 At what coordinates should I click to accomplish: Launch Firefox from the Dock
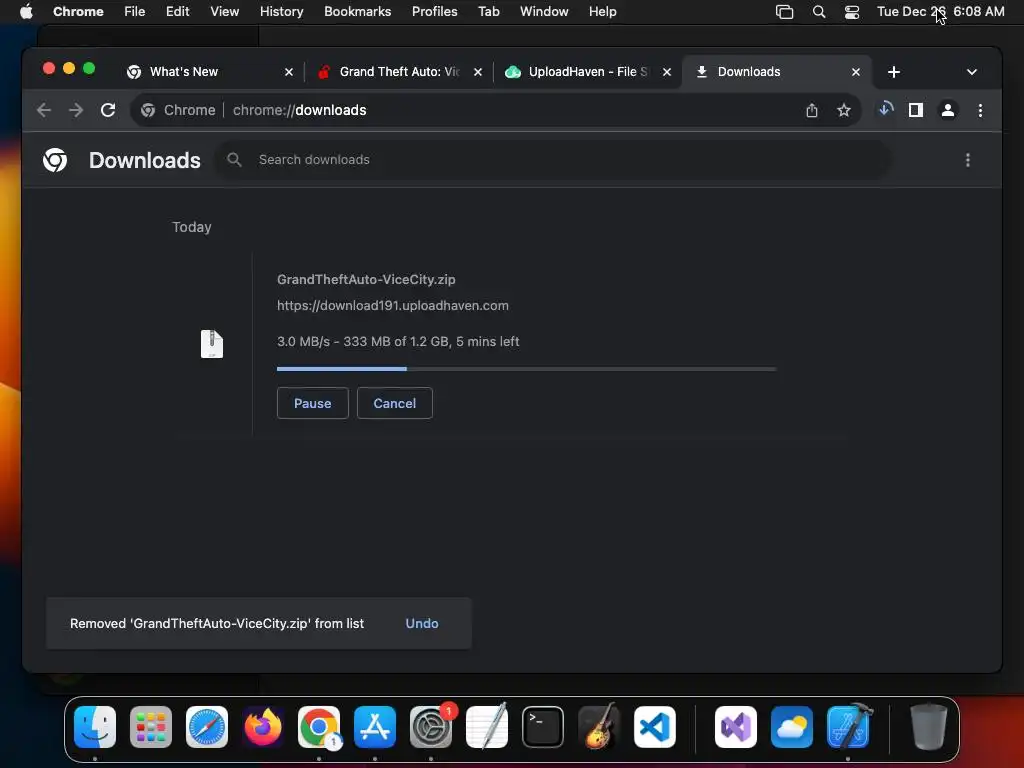(263, 727)
